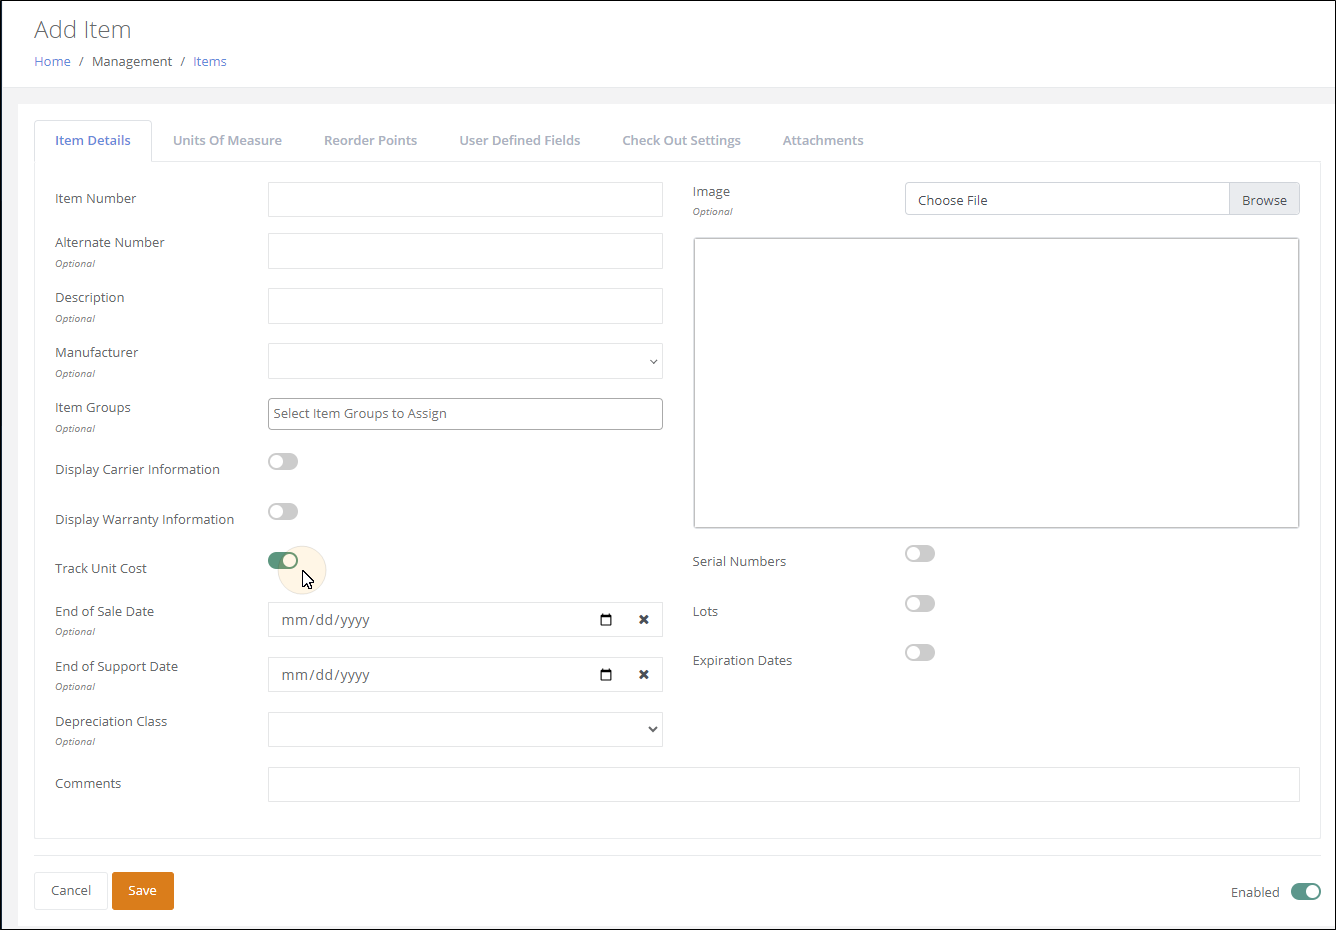Disable the Track Unit Cost switch

(283, 560)
